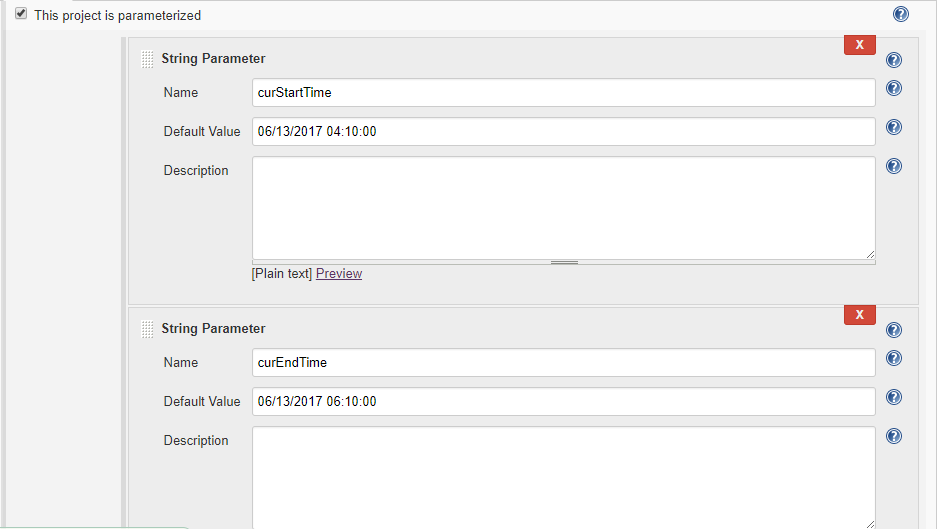Show help for first Description field
The width and height of the screenshot is (938, 529).
[894, 166]
